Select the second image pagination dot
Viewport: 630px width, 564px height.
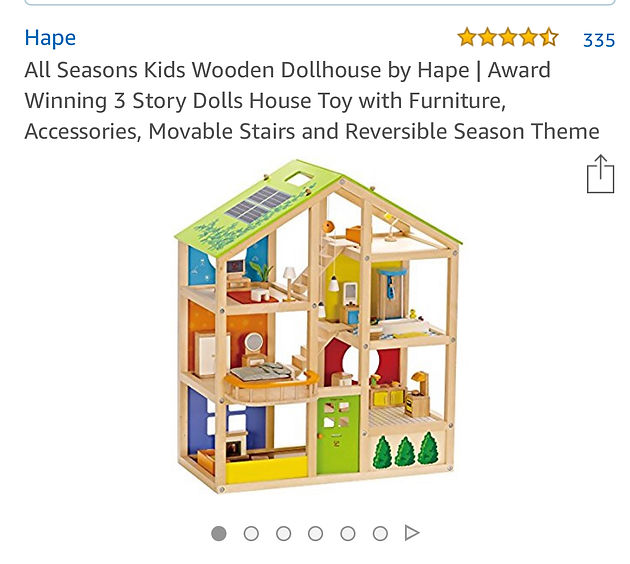click(x=251, y=533)
